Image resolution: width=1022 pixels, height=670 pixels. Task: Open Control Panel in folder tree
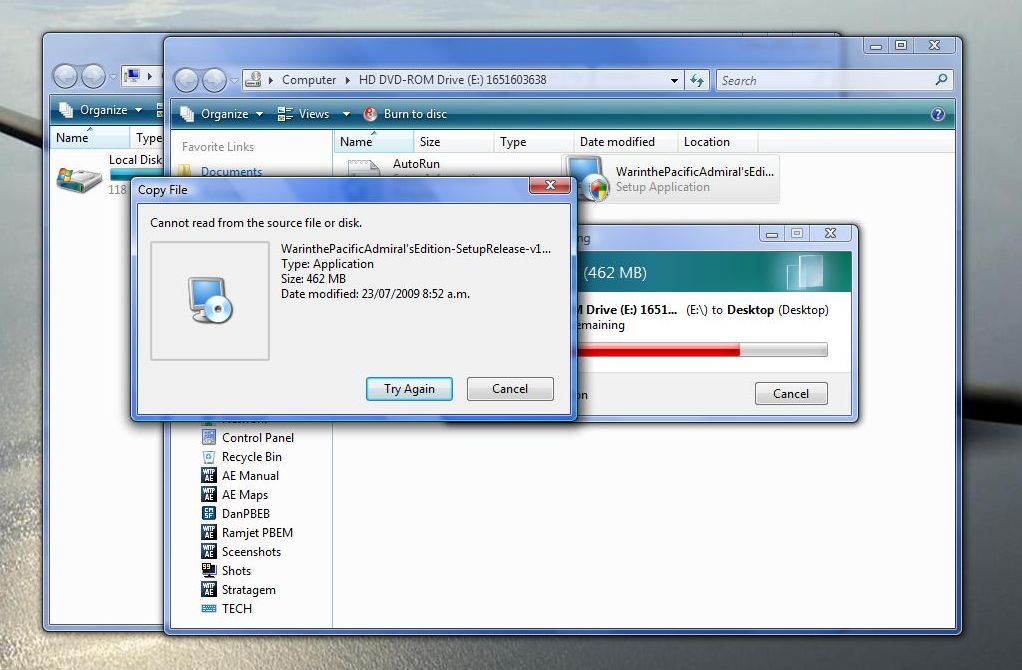[257, 438]
